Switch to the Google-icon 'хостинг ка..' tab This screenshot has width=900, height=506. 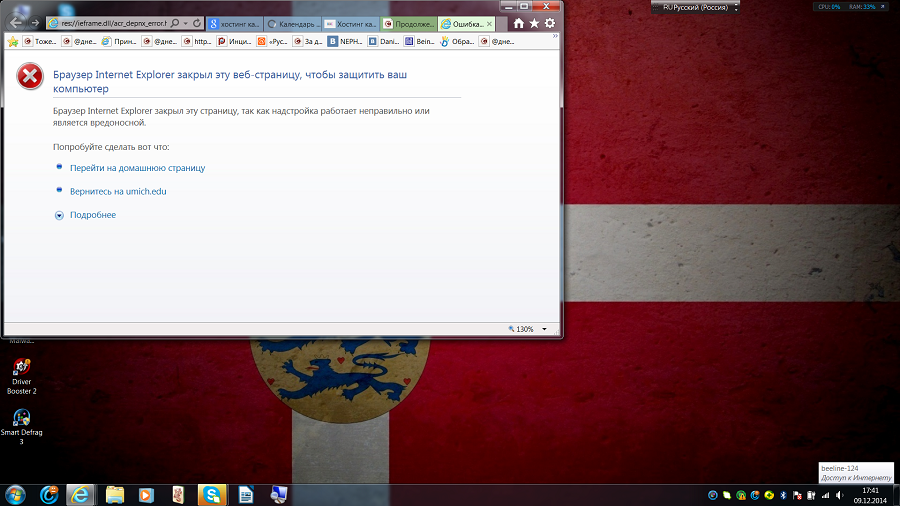coord(234,24)
